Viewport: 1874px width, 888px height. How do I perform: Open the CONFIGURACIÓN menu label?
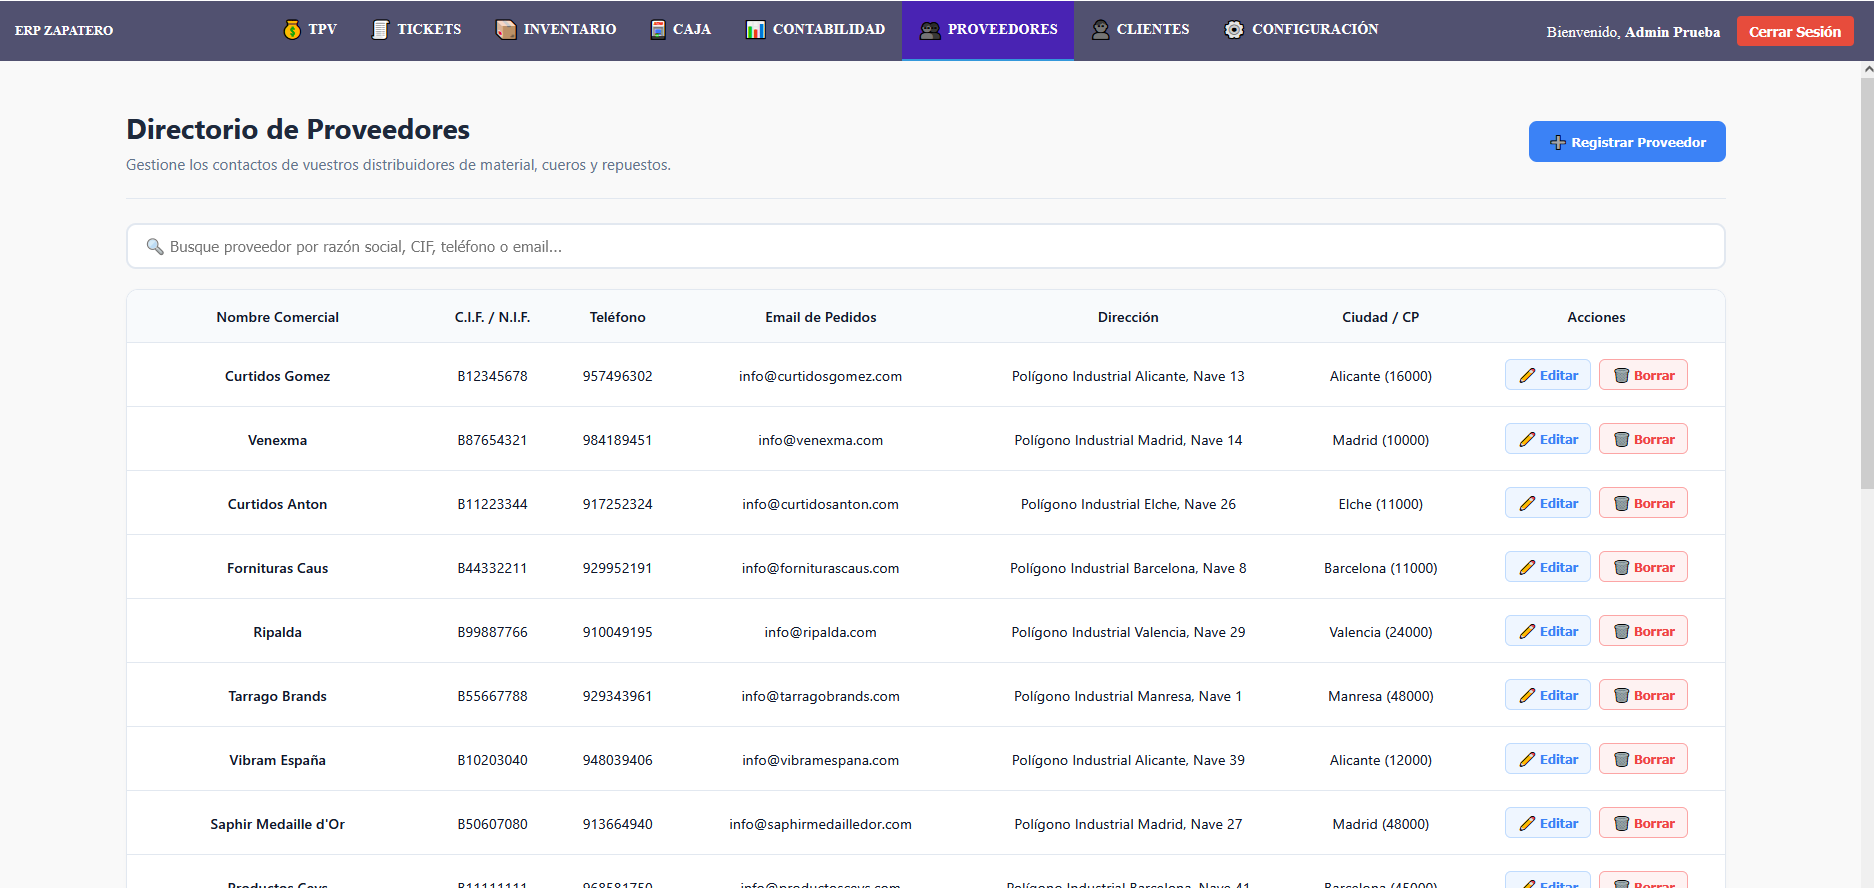click(1315, 30)
